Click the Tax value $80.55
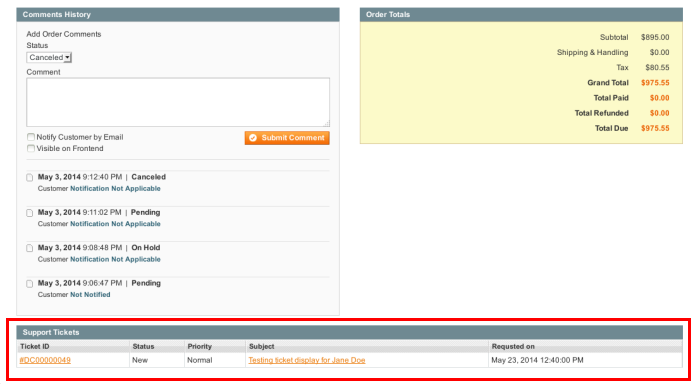Viewport: 700px width, 386px height. tap(657, 67)
